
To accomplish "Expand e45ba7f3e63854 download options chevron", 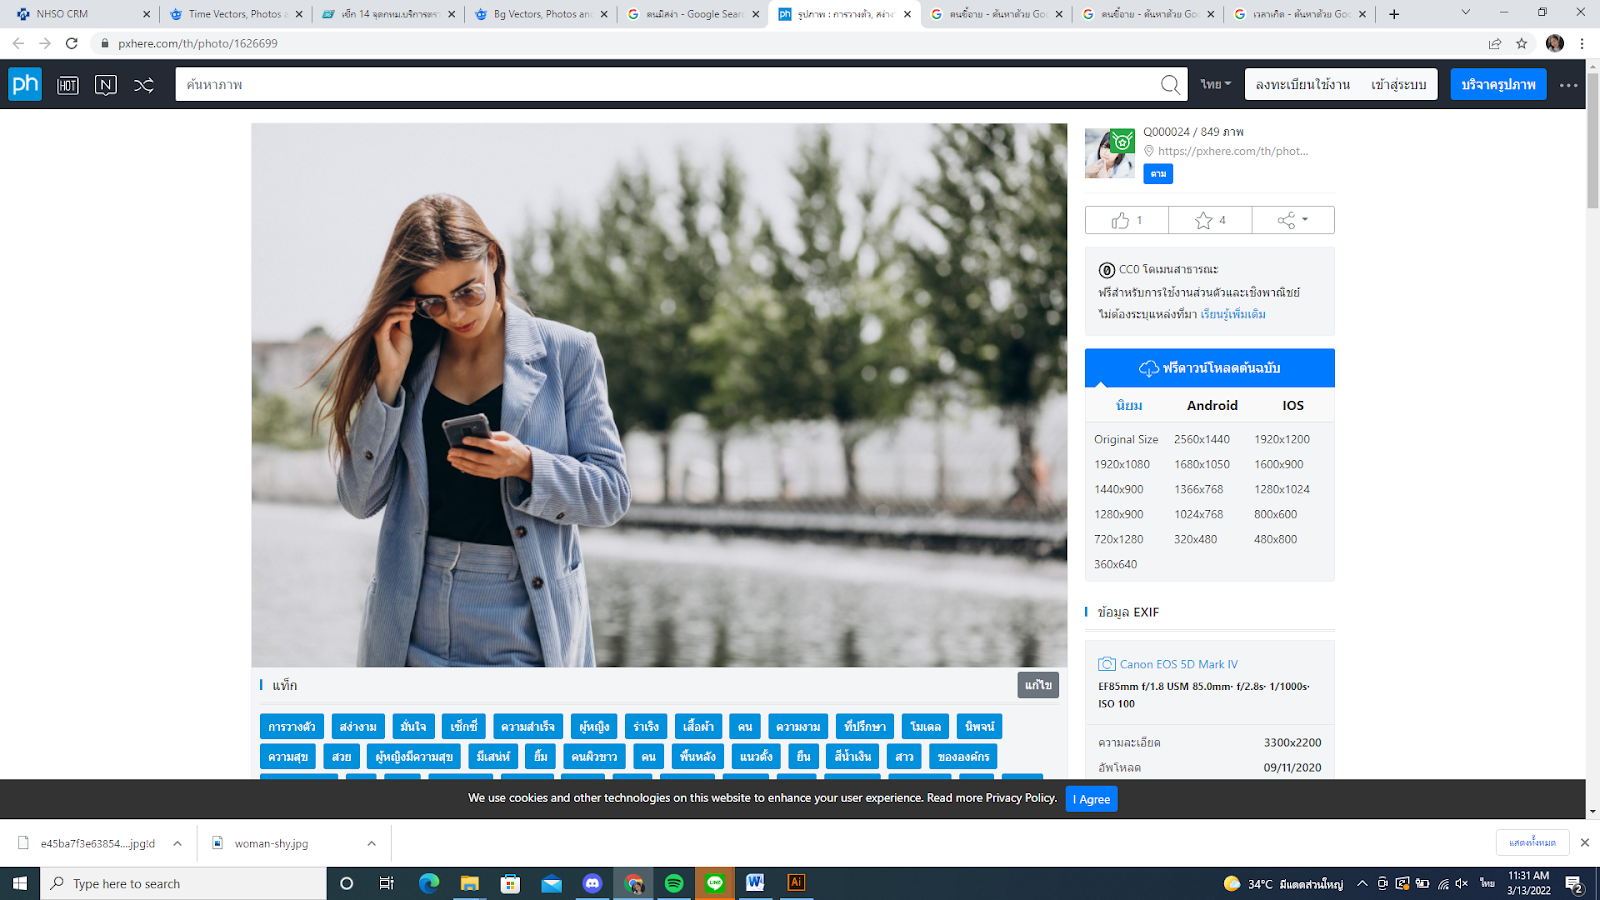I will (x=177, y=843).
